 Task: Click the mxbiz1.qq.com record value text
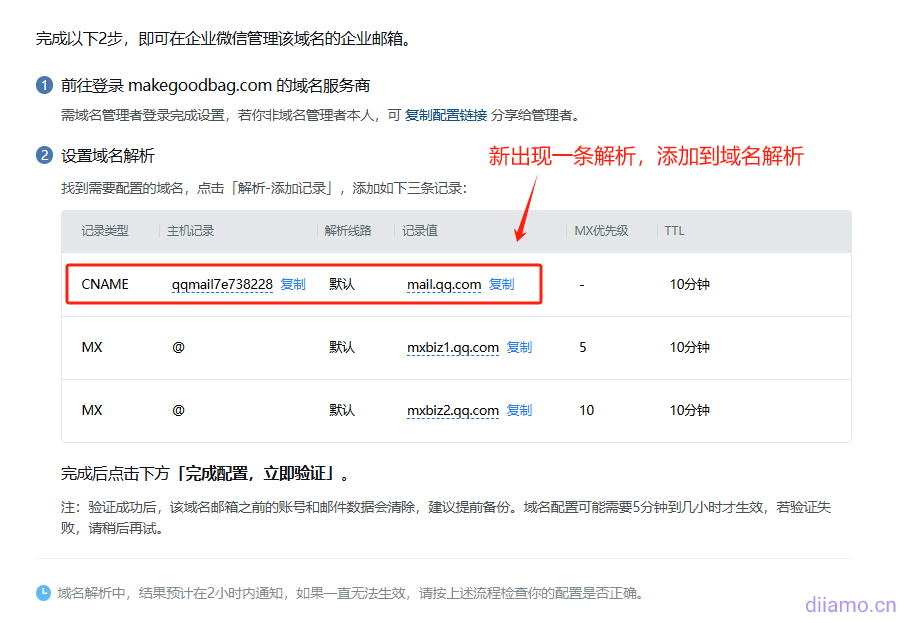click(x=453, y=347)
